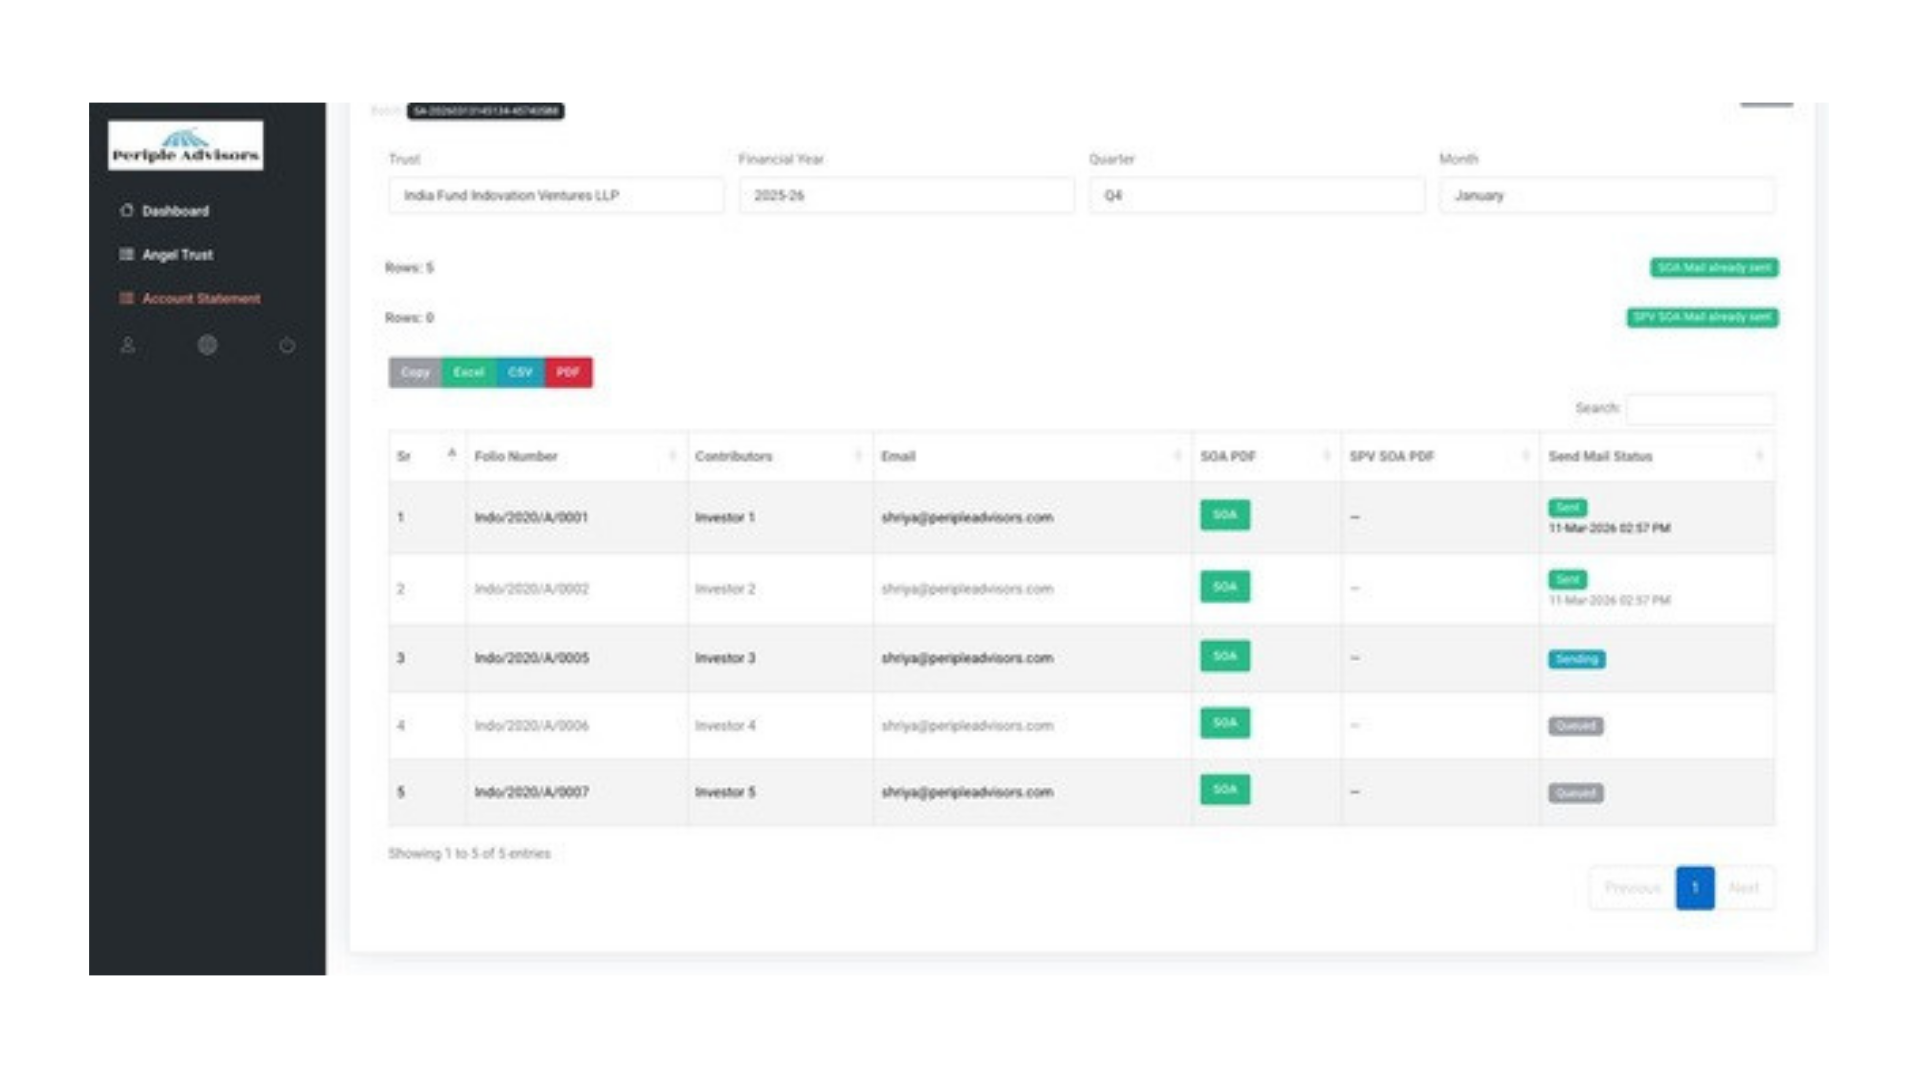Click the Periple Advisors logo
This screenshot has width=1920, height=1080.
coord(186,146)
